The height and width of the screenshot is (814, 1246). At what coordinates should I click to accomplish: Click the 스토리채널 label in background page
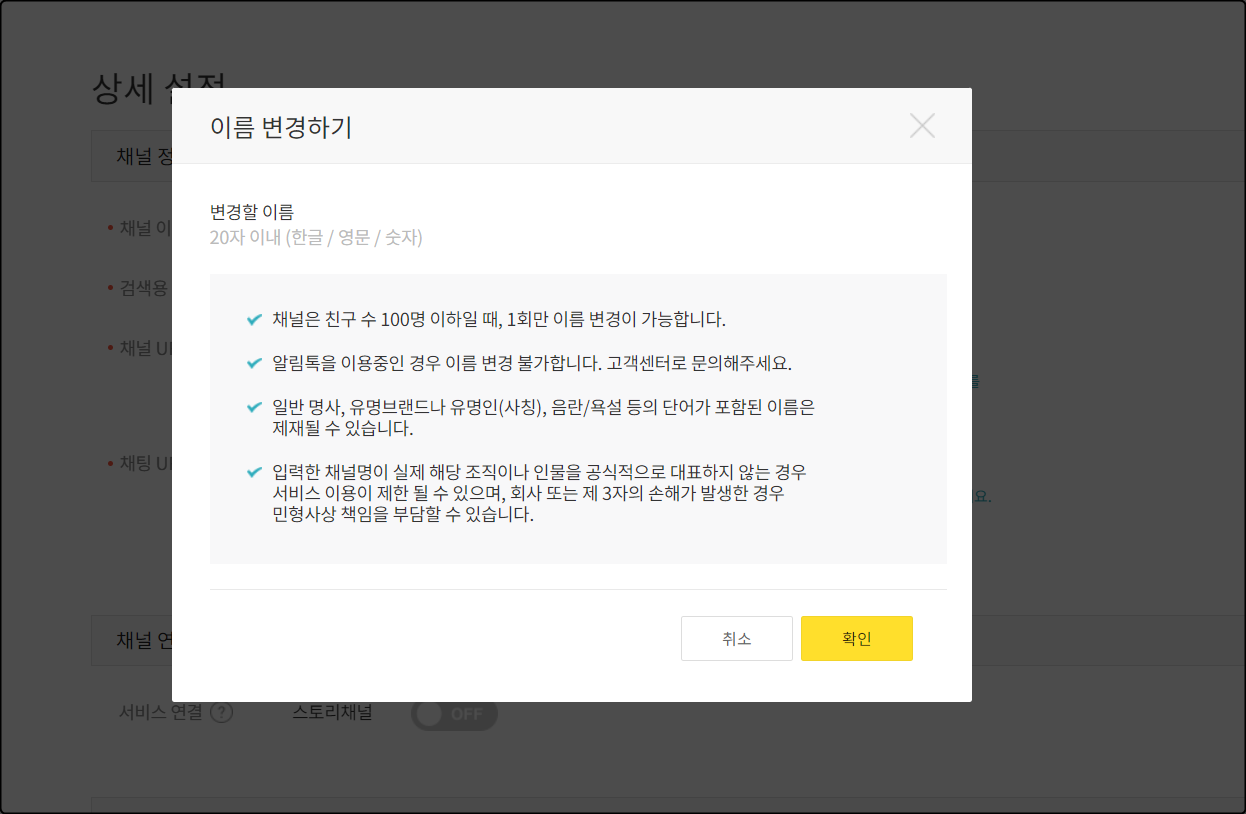[332, 713]
